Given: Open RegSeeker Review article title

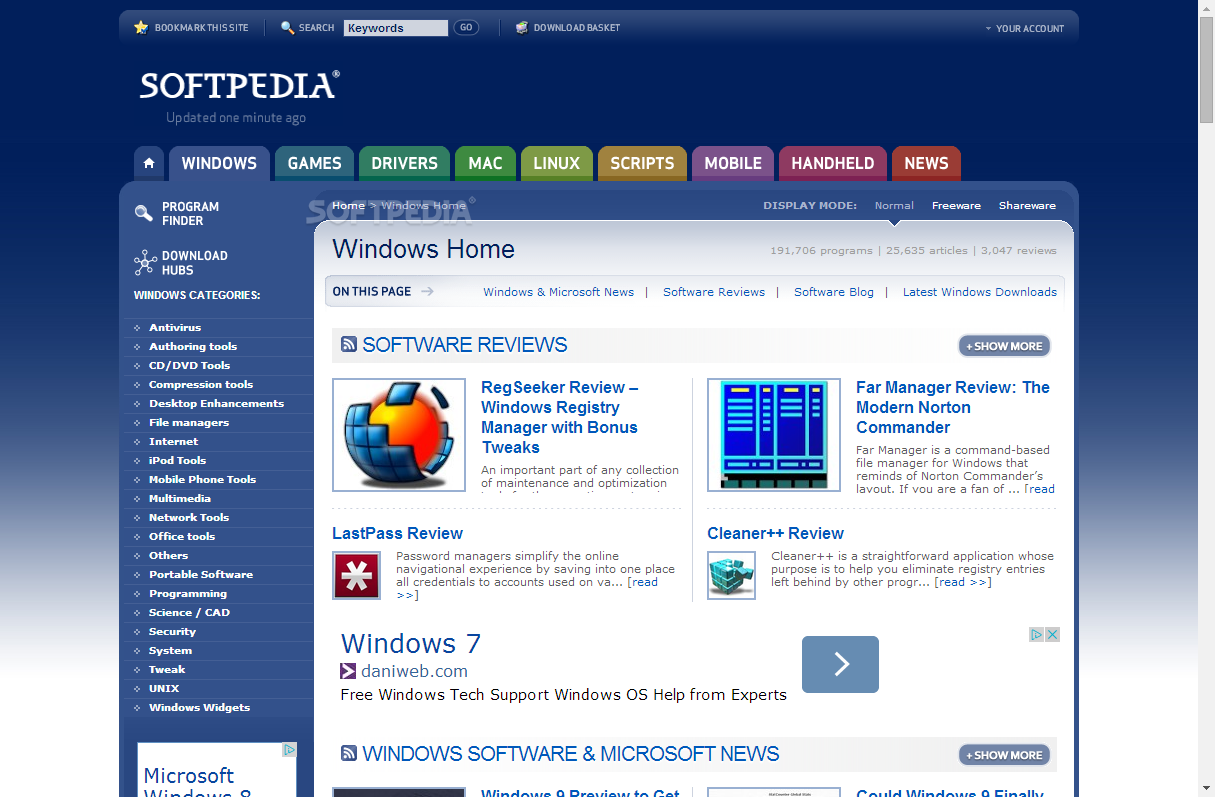Looking at the screenshot, I should [559, 417].
